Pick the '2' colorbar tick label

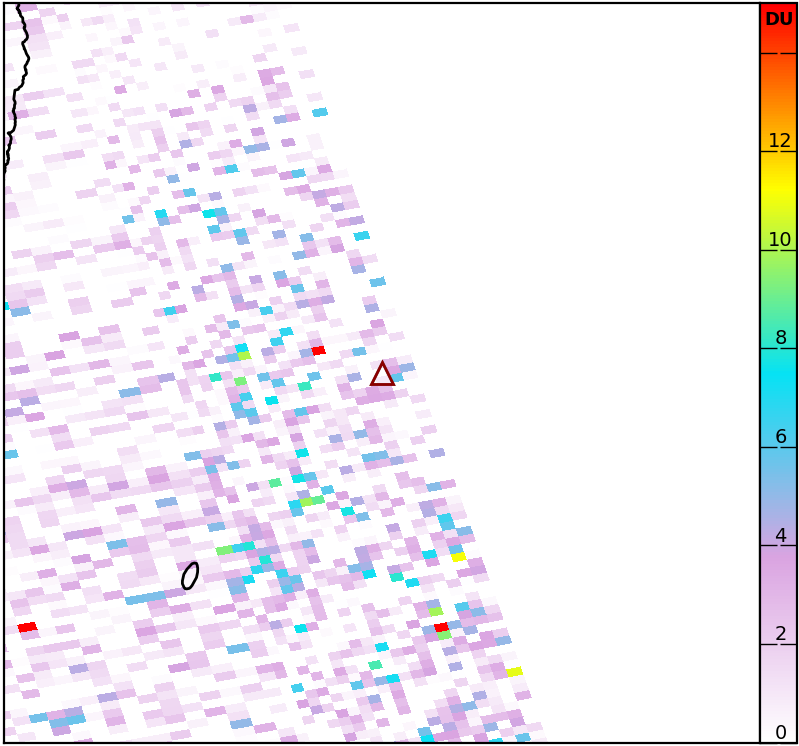click(x=781, y=633)
